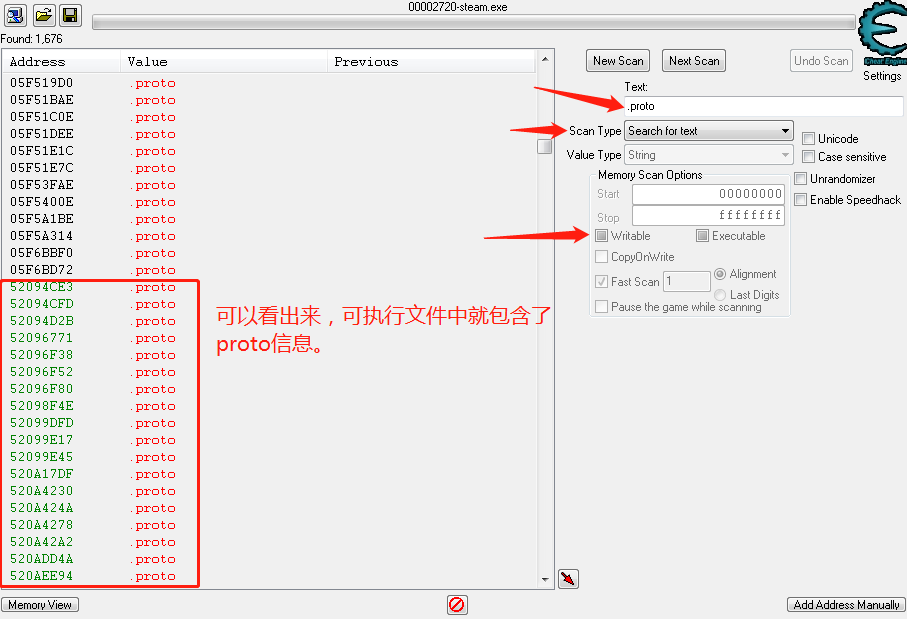Viewport: 907px width, 619px height.
Task: Click the Next Scan button
Action: tap(694, 61)
